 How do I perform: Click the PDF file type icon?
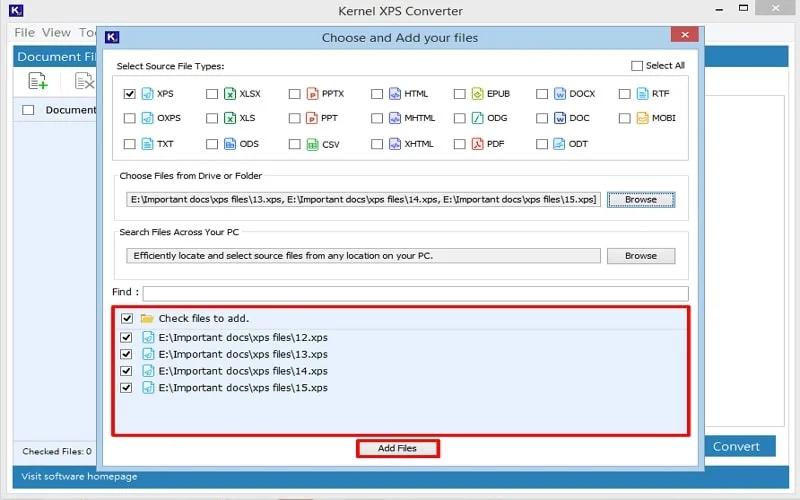tap(477, 144)
